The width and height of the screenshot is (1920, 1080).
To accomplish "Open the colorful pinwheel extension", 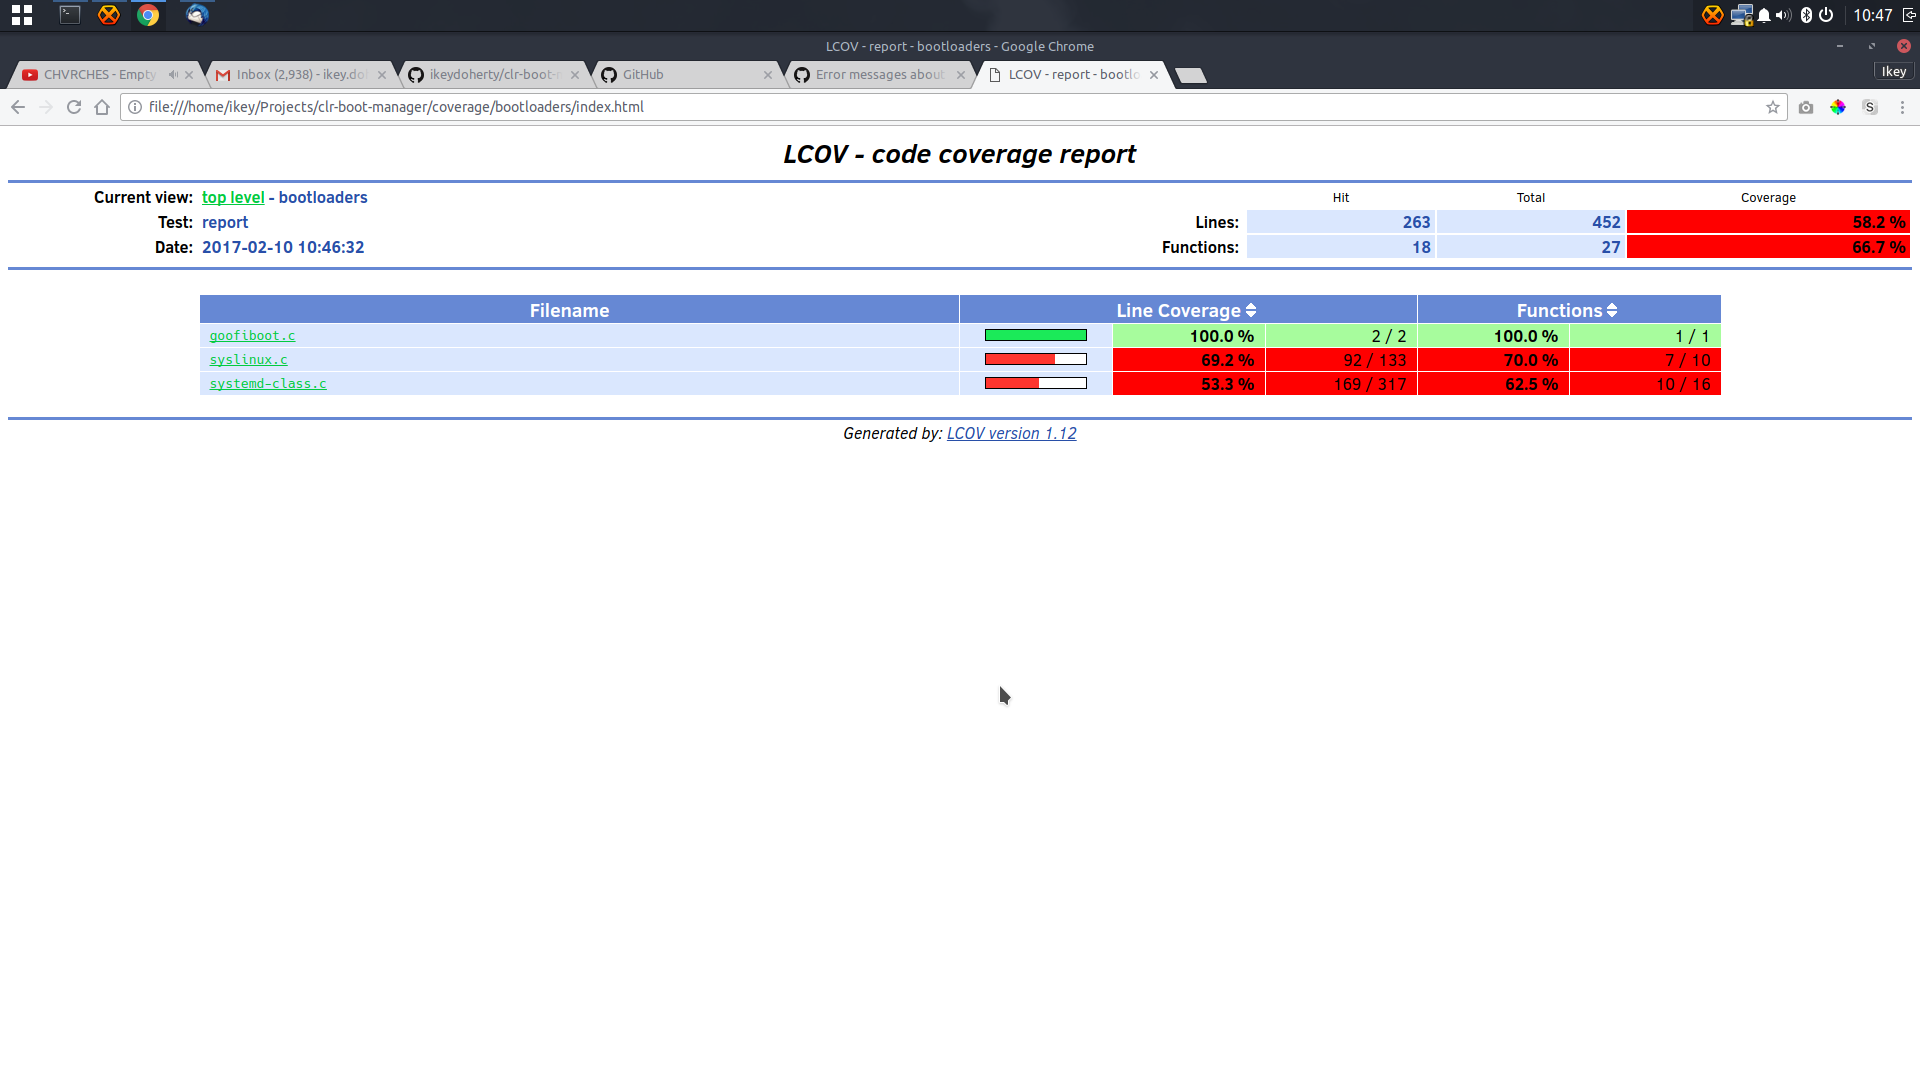I will [x=1838, y=107].
